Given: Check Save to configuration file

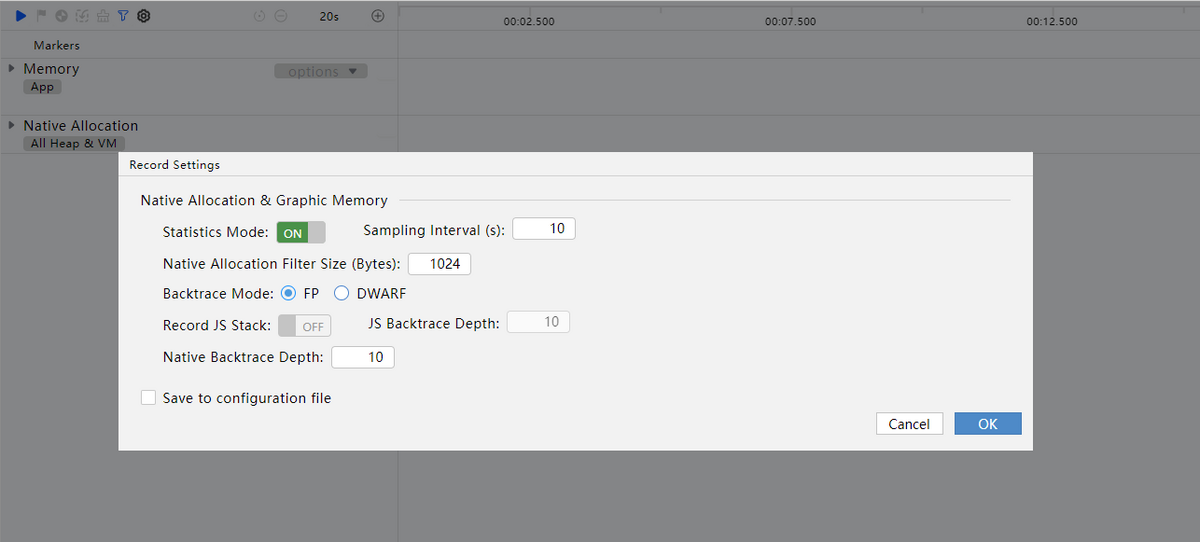Looking at the screenshot, I should [148, 398].
